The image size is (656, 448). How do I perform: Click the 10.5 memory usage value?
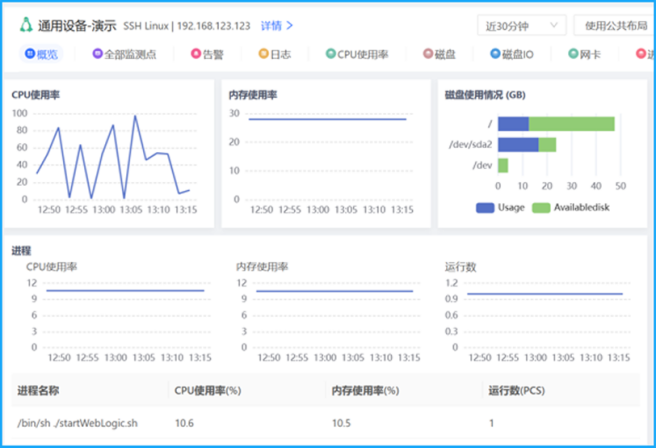[341, 423]
